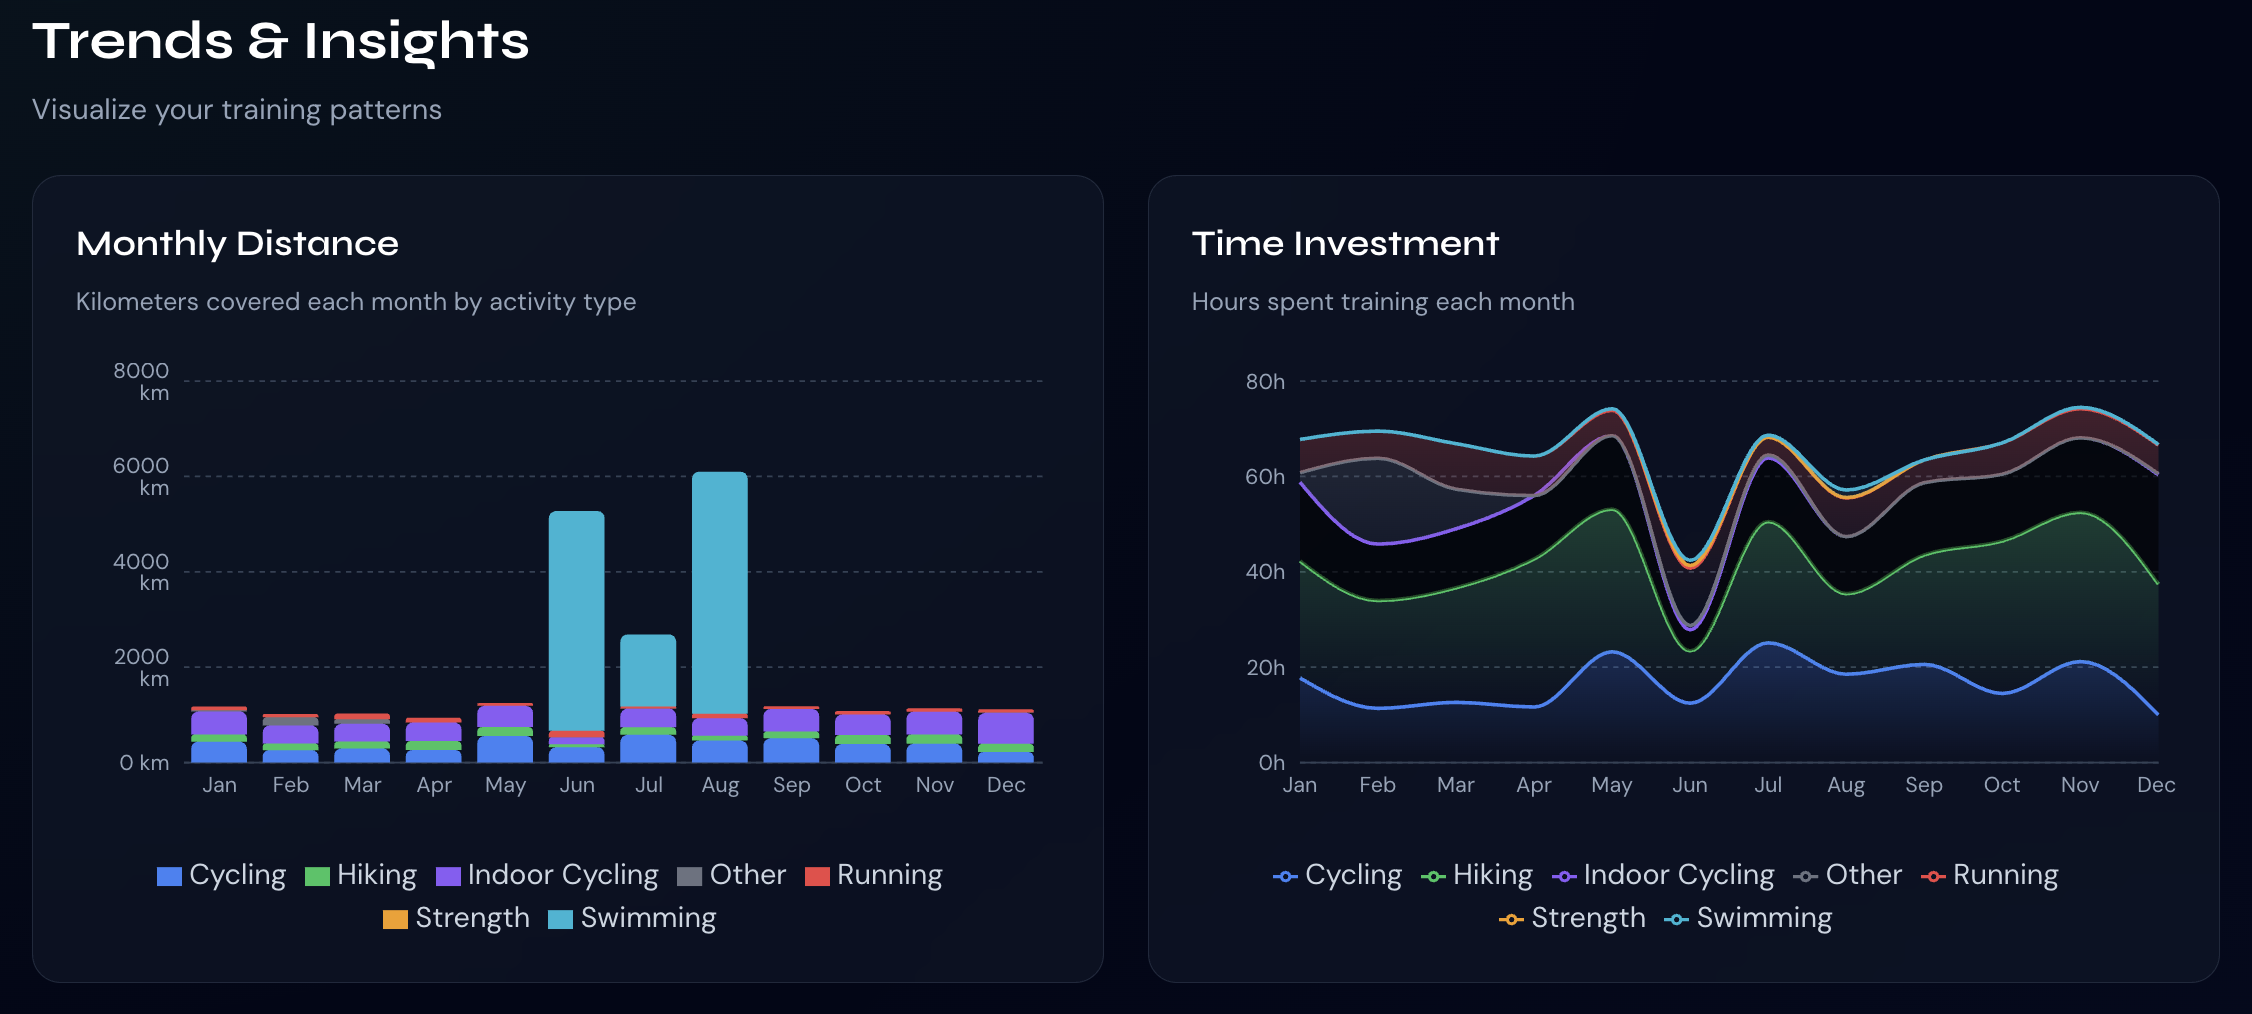Click the August swimming bar segment
Viewport: 2252px width, 1014px height.
tap(720, 592)
